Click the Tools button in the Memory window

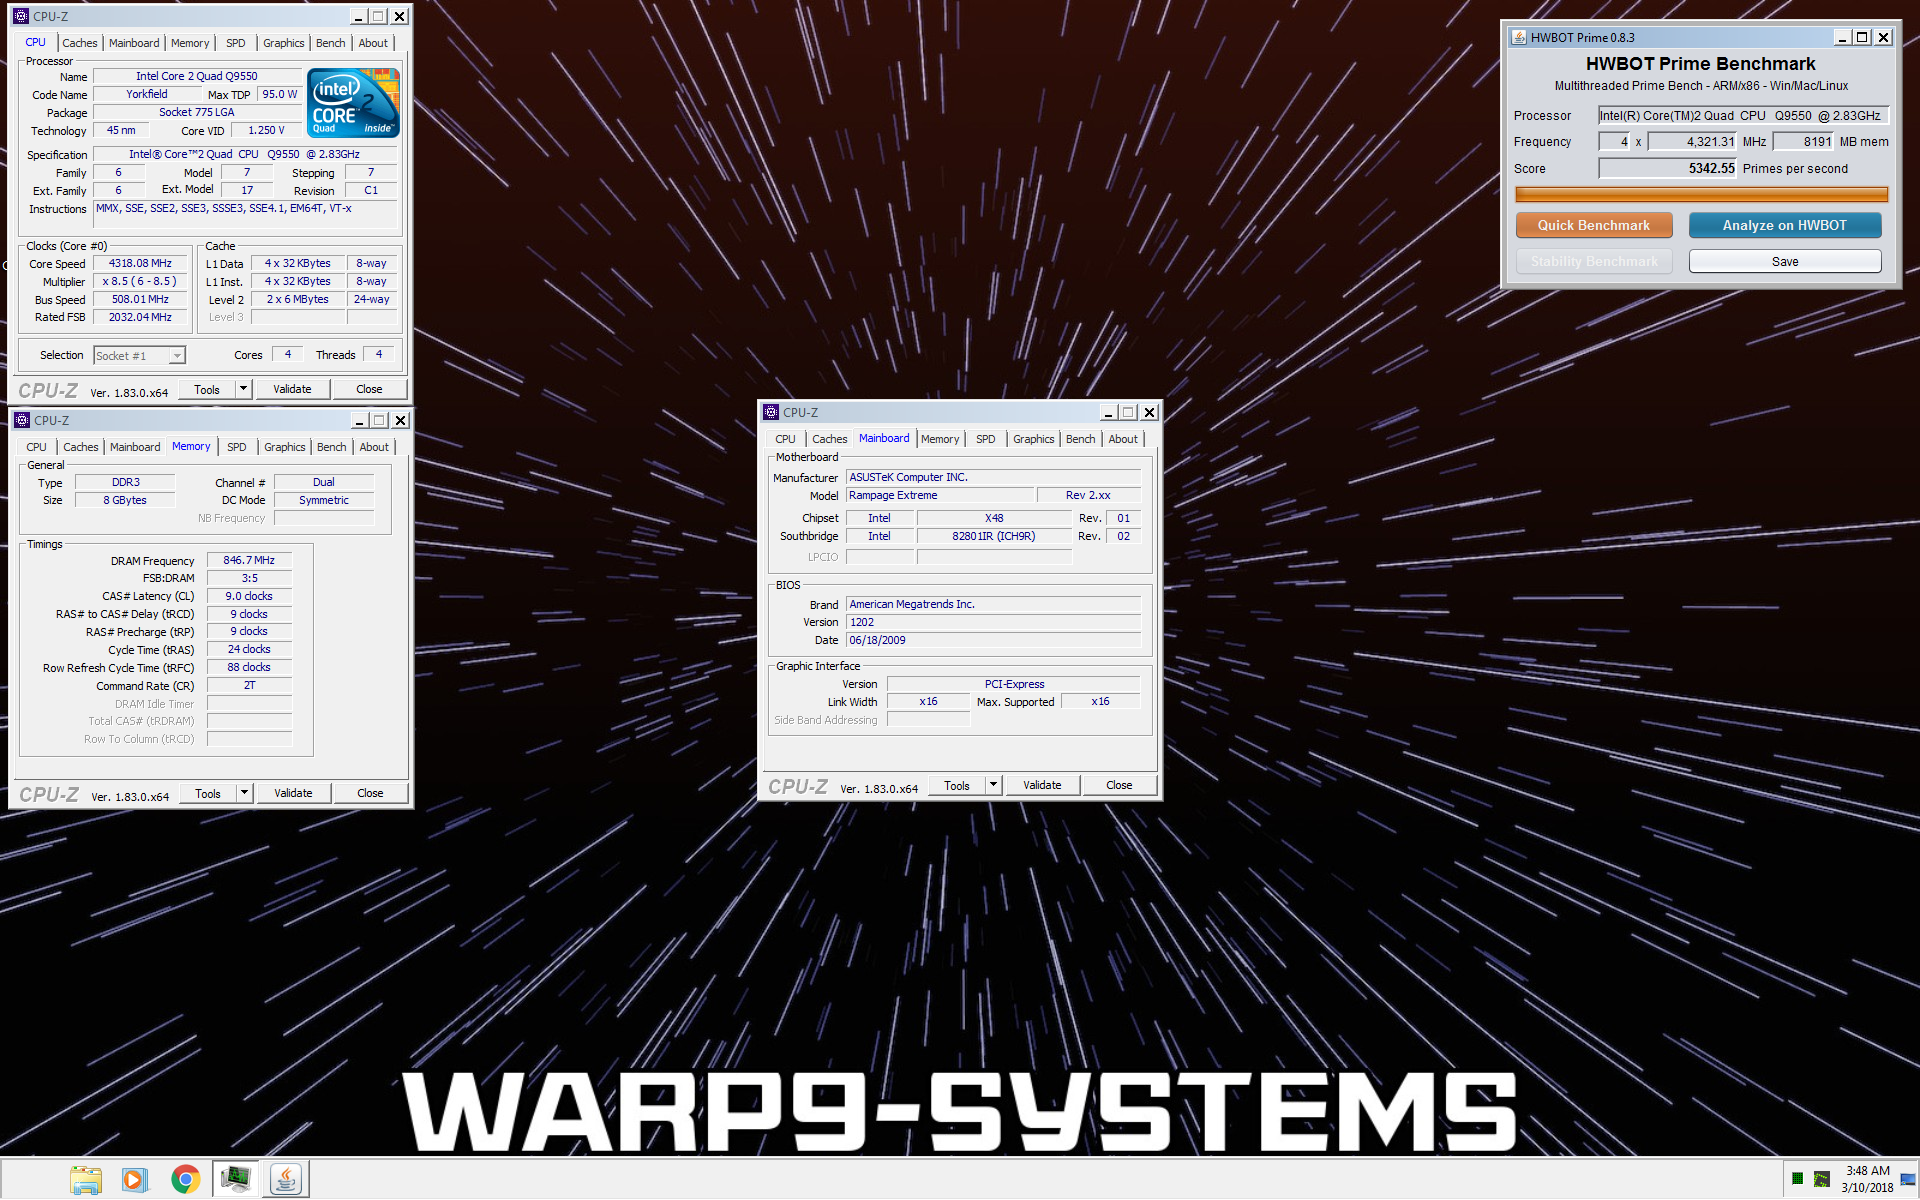click(x=208, y=793)
